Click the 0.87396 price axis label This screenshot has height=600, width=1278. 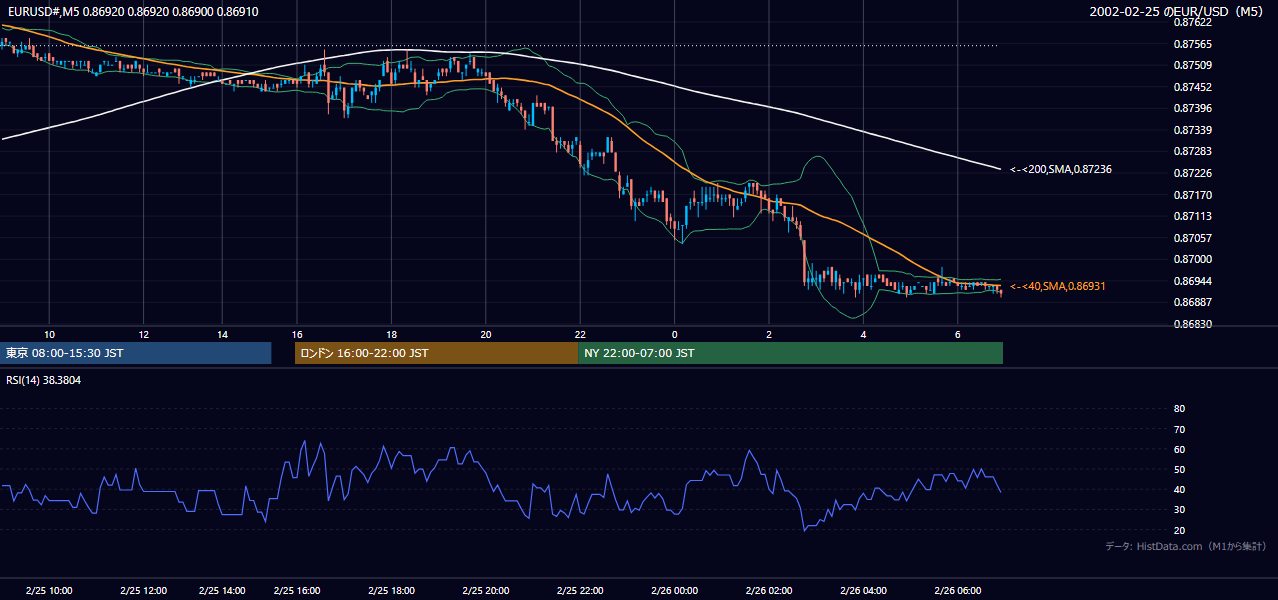click(1192, 109)
